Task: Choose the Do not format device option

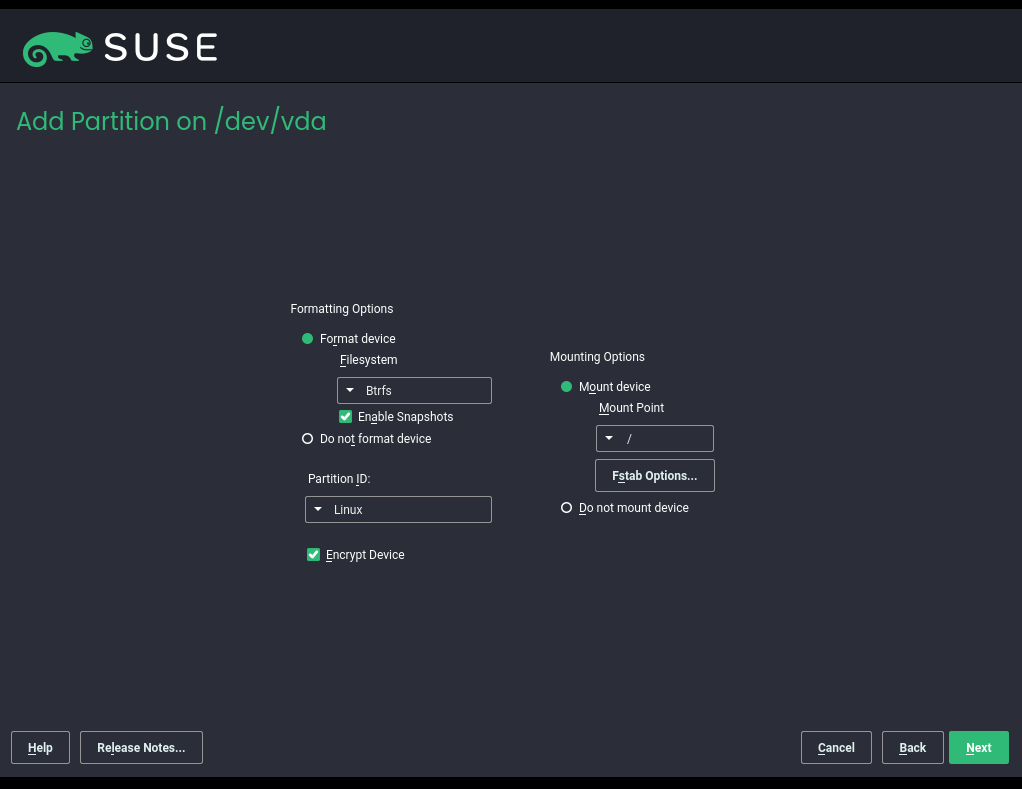Action: pyautogui.click(x=308, y=439)
